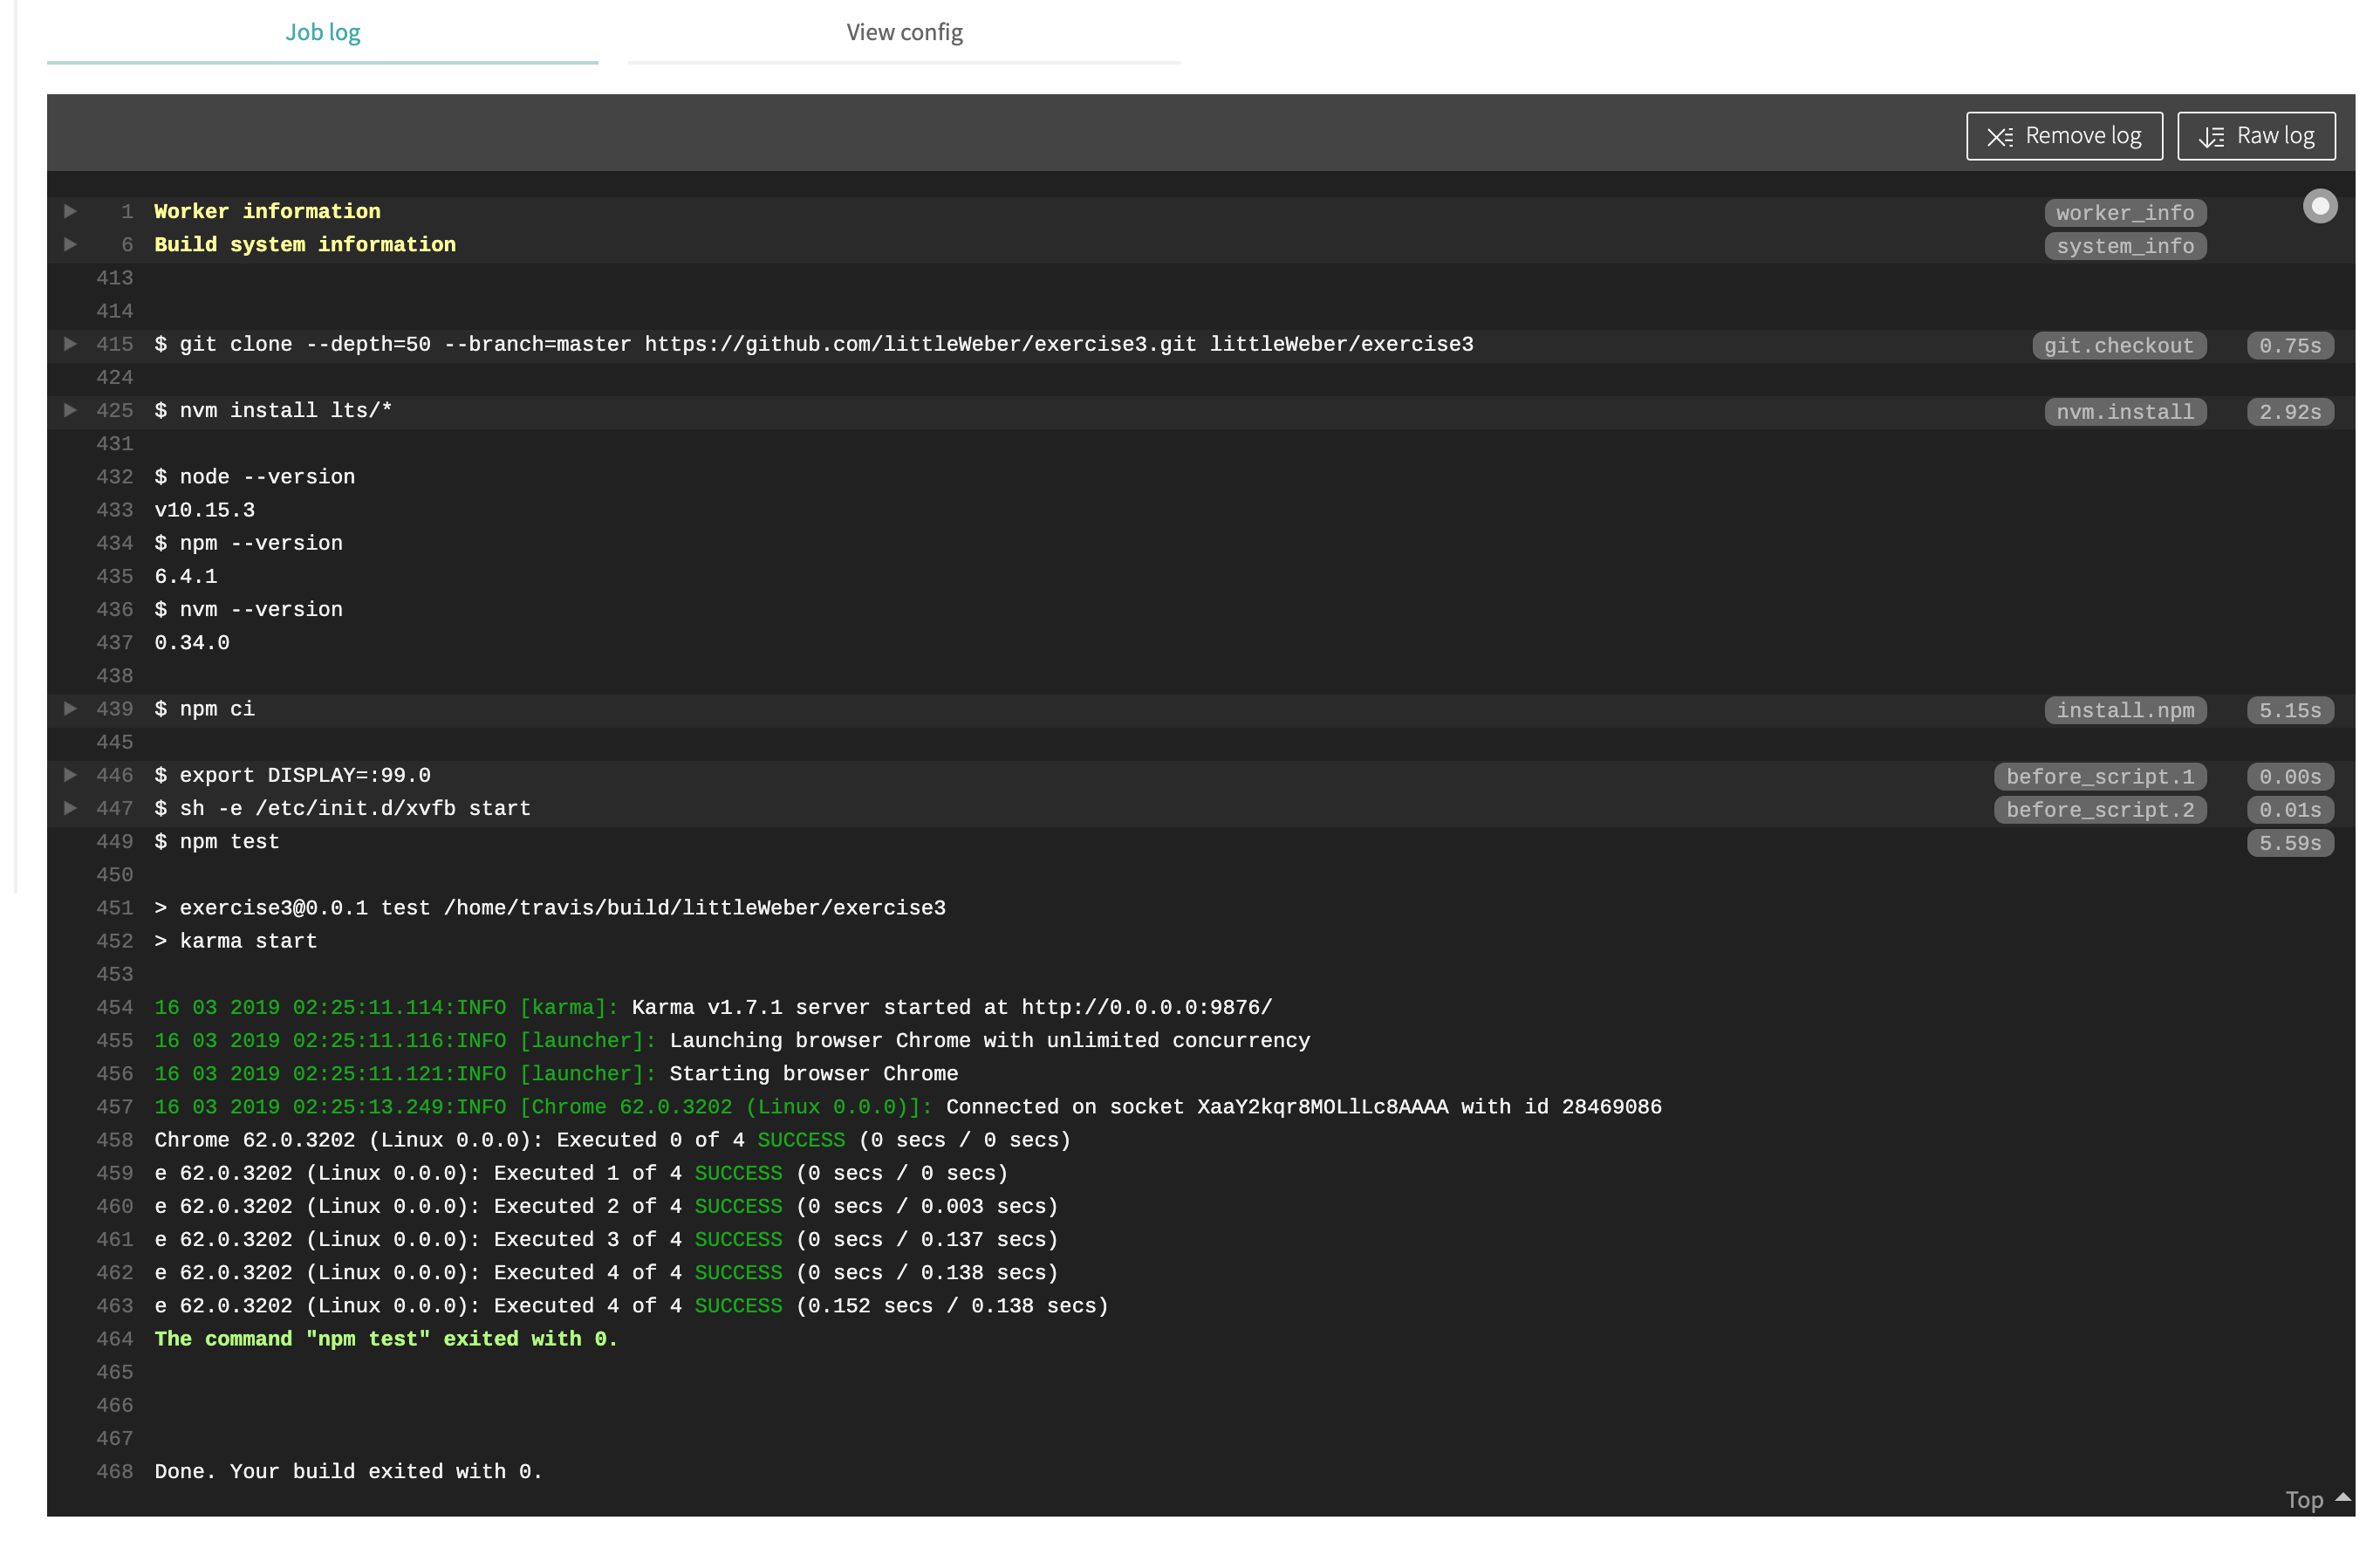Click the install.npm fold label
The image size is (2380, 1541).
(x=2124, y=711)
